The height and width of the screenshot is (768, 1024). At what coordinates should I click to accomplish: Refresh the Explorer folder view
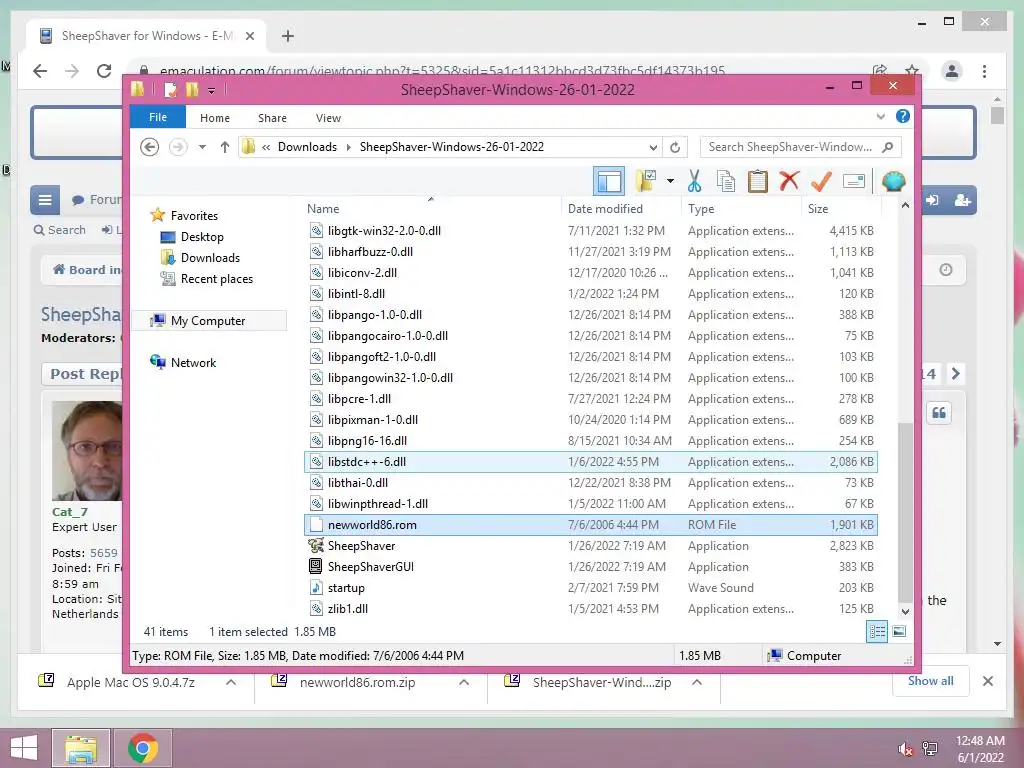click(675, 147)
